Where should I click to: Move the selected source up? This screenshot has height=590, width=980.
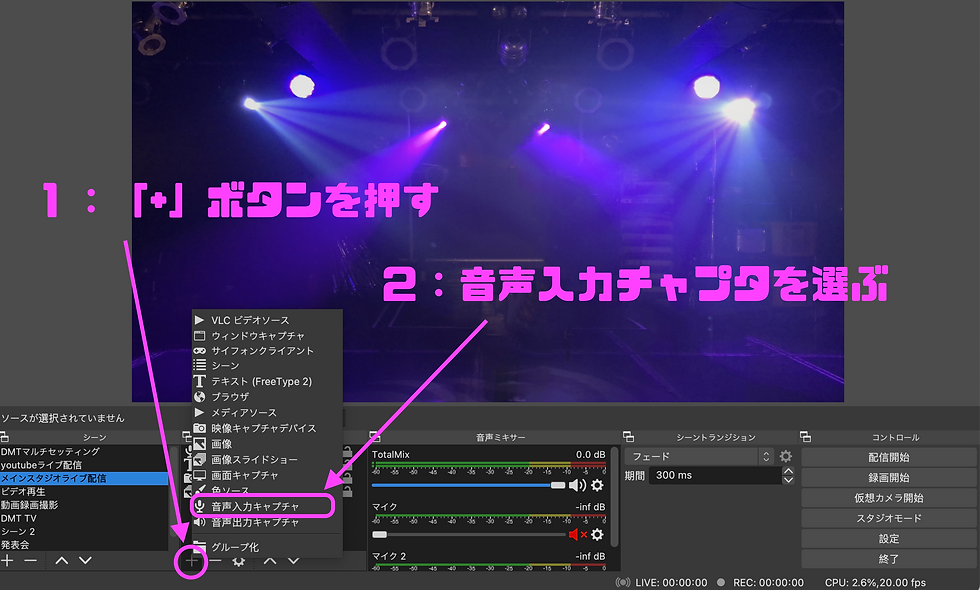click(x=270, y=561)
